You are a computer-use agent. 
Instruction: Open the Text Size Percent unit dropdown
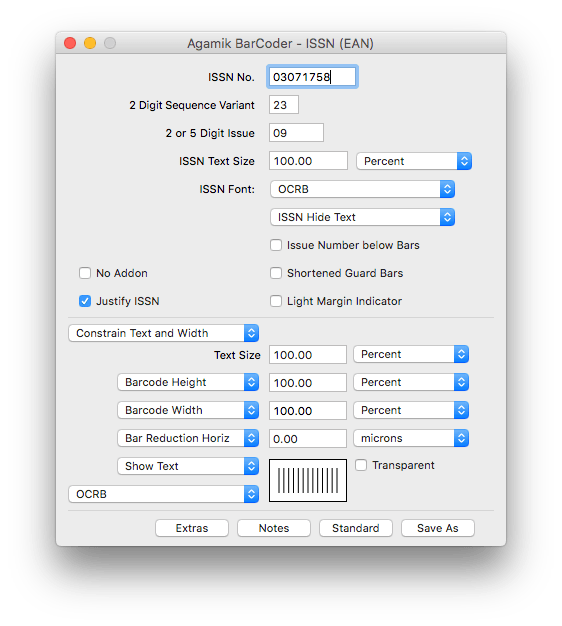tap(411, 355)
